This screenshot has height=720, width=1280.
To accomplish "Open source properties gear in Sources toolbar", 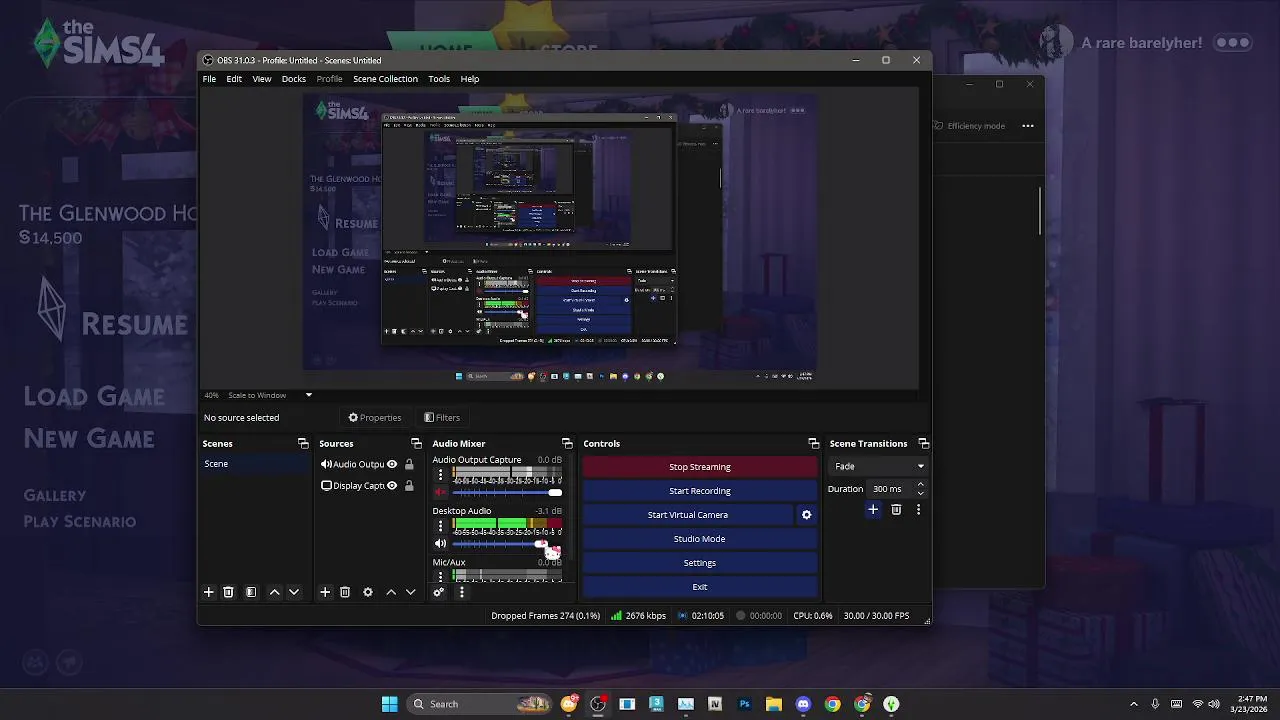I will (x=368, y=592).
